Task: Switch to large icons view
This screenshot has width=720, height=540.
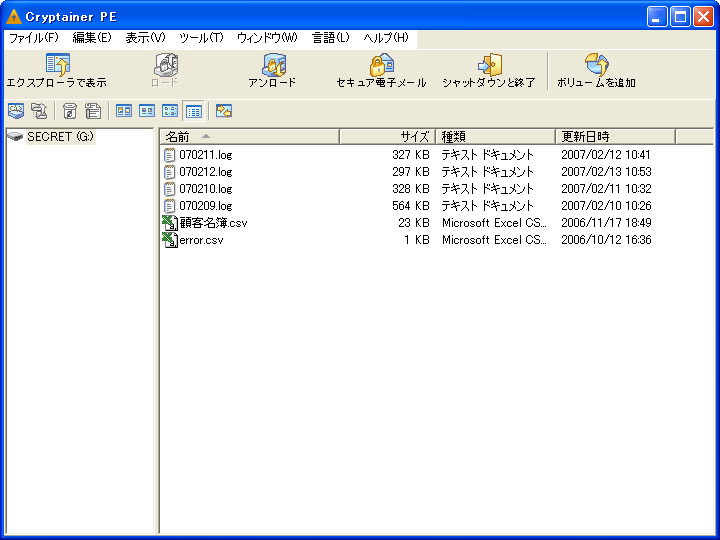Action: pyautogui.click(x=124, y=111)
